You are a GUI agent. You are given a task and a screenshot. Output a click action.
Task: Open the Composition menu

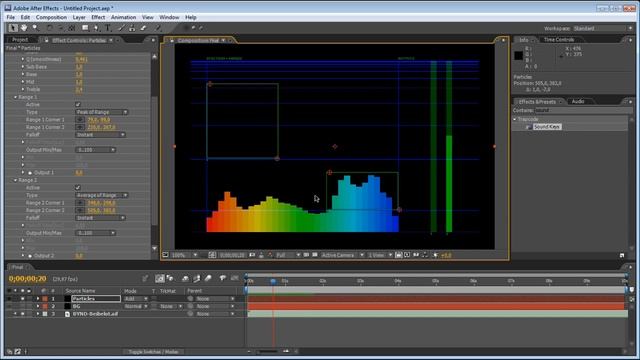51,17
